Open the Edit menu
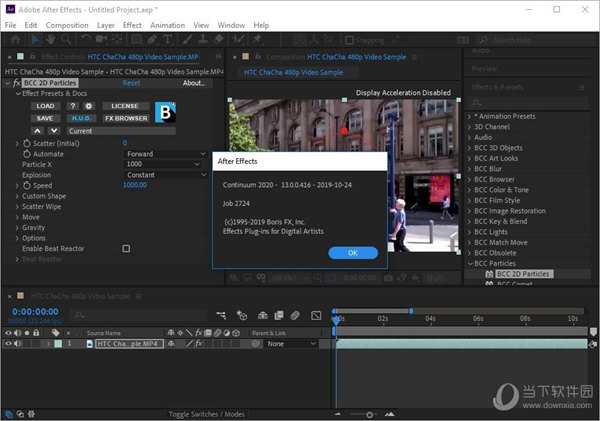This screenshot has width=600, height=421. (31, 25)
